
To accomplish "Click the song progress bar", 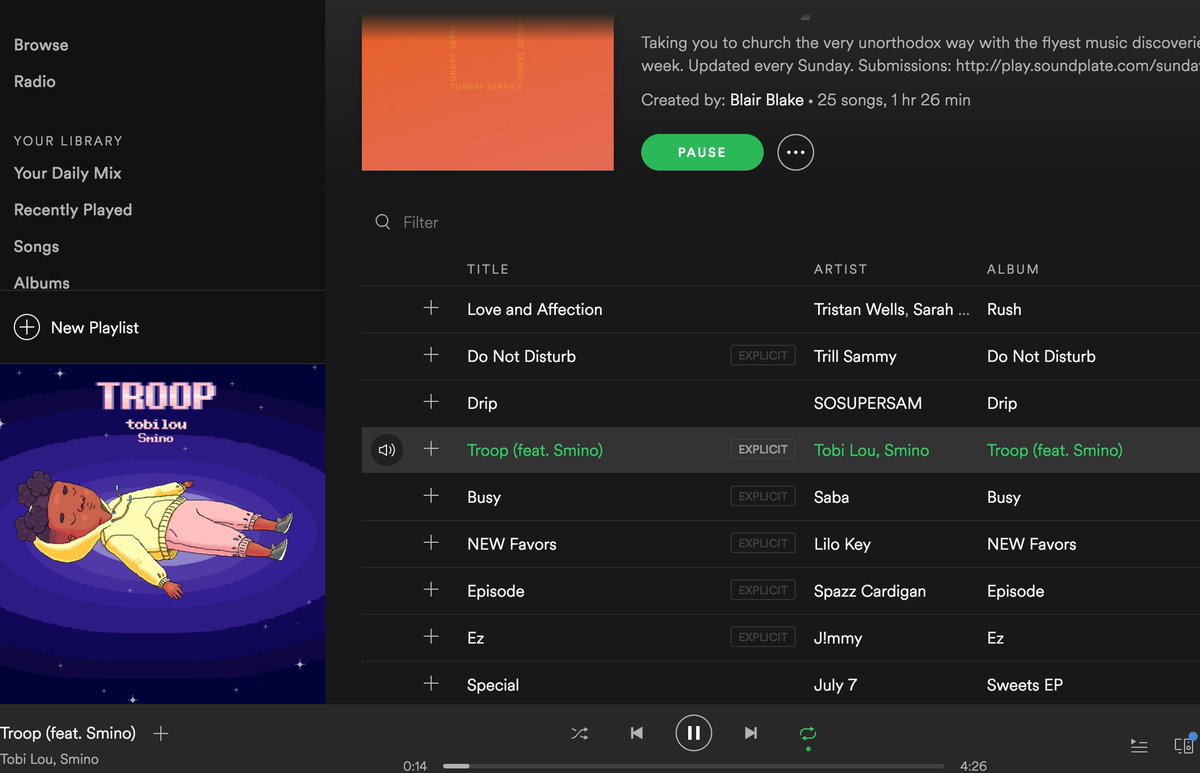I will (x=696, y=766).
